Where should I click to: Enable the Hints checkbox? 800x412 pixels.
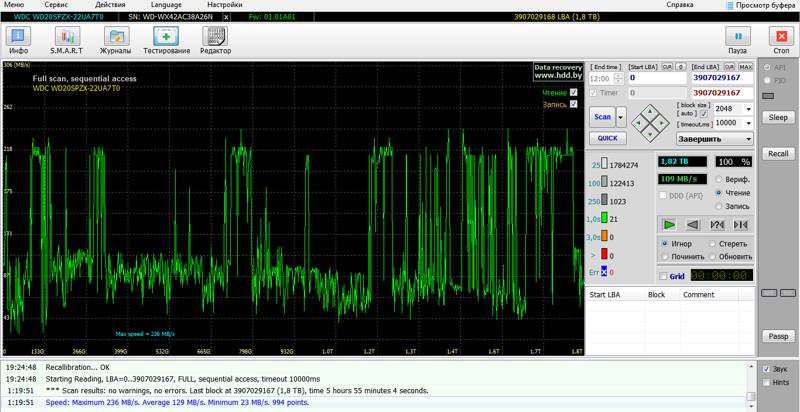(x=766, y=382)
